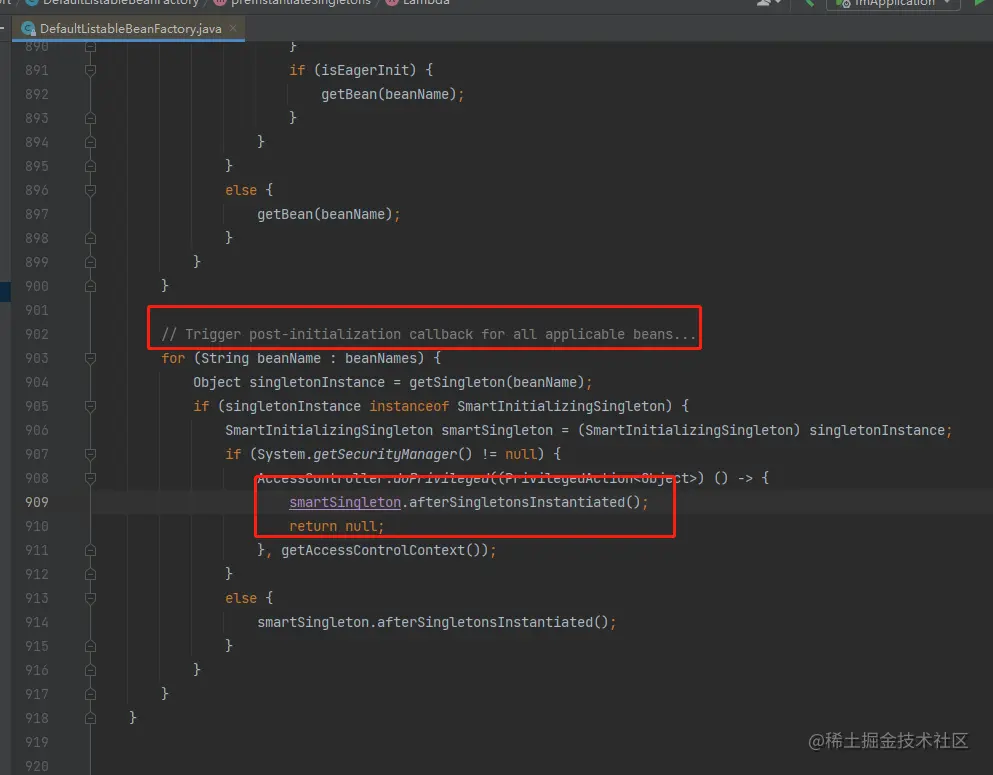Click the Lambda breadcrumb
Viewport: 993px width, 775px height.
(426, 3)
